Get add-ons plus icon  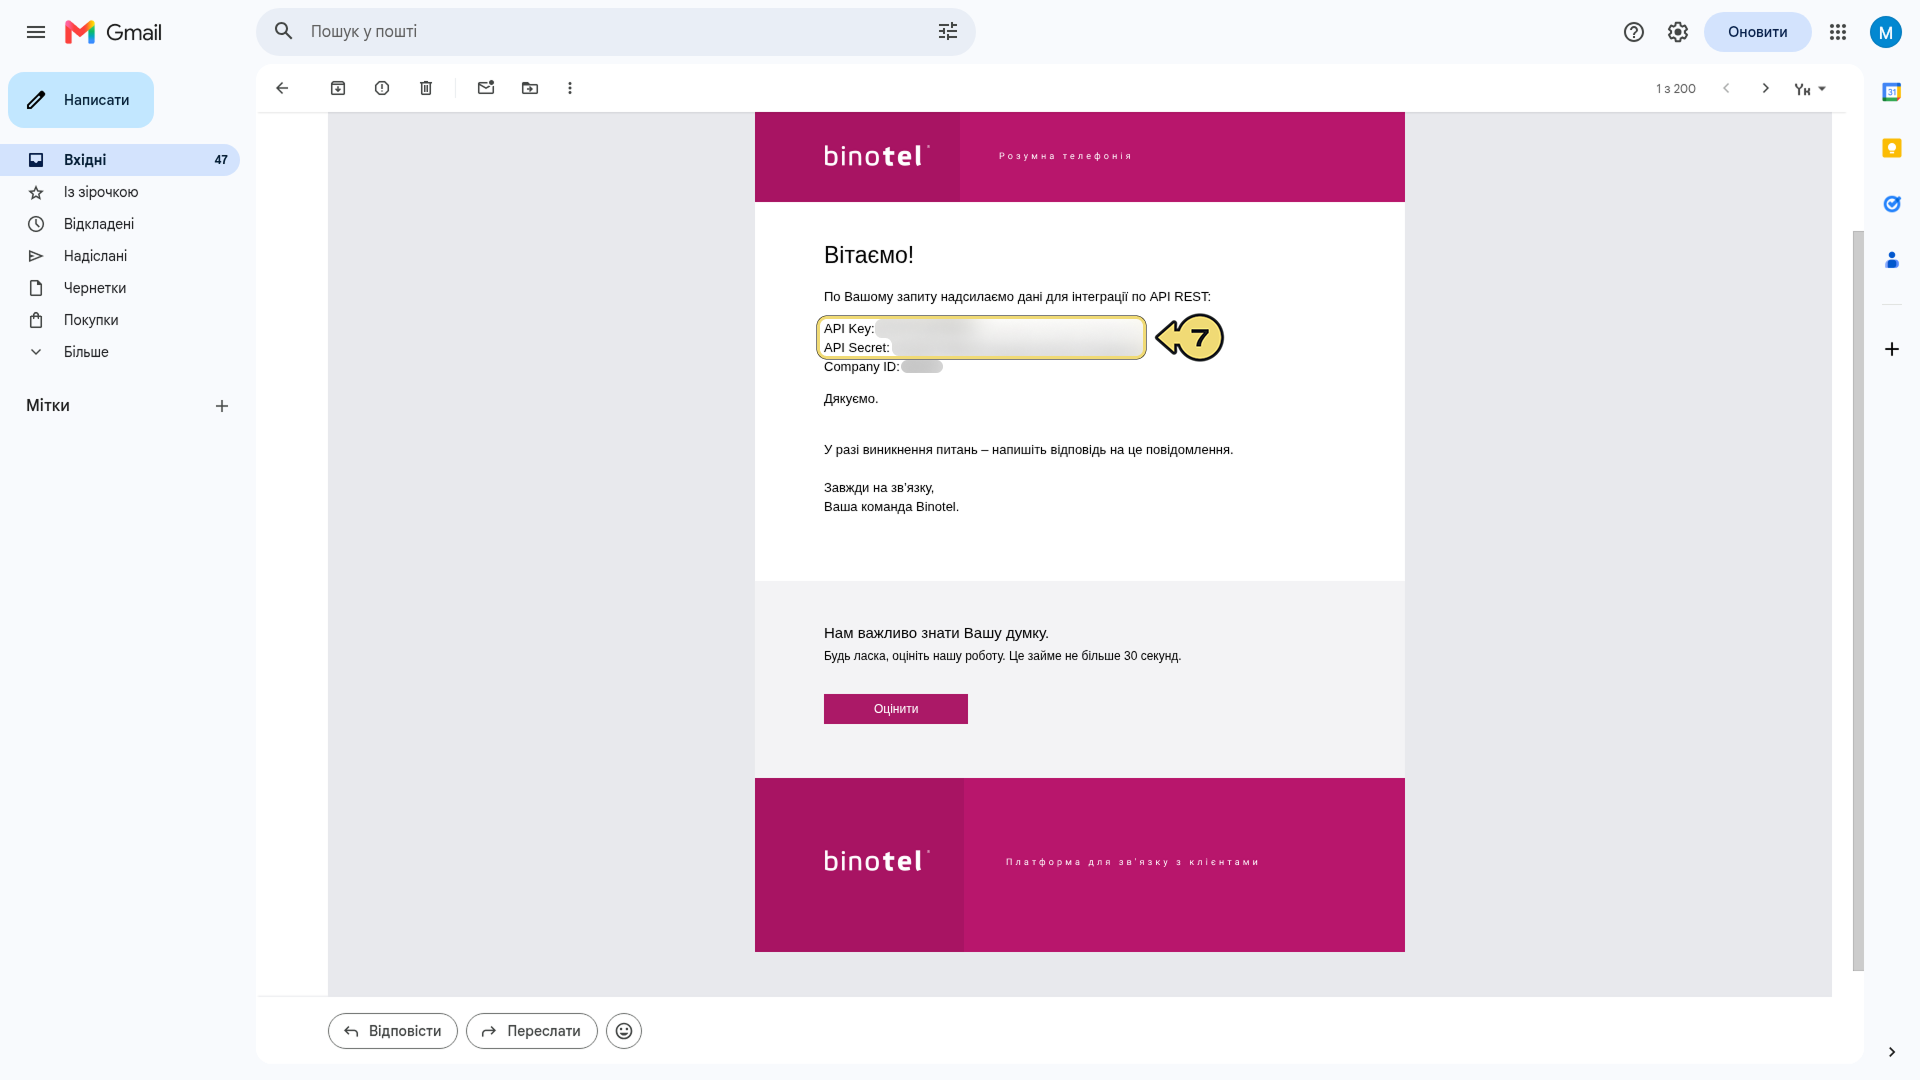1892,349
